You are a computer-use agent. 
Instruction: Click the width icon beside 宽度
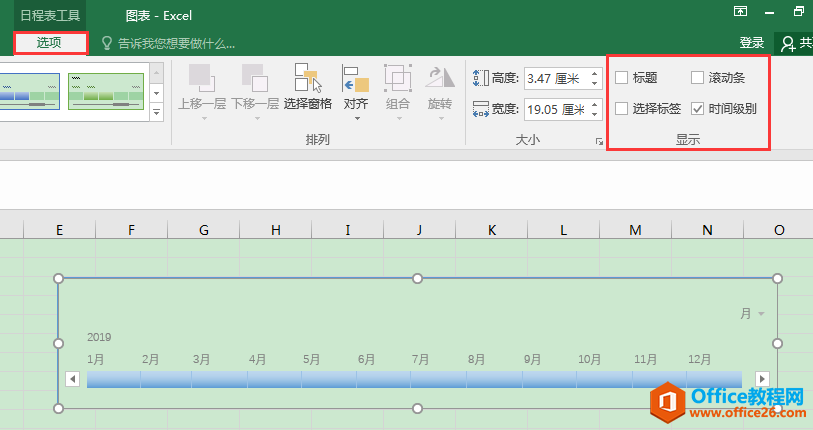(481, 109)
